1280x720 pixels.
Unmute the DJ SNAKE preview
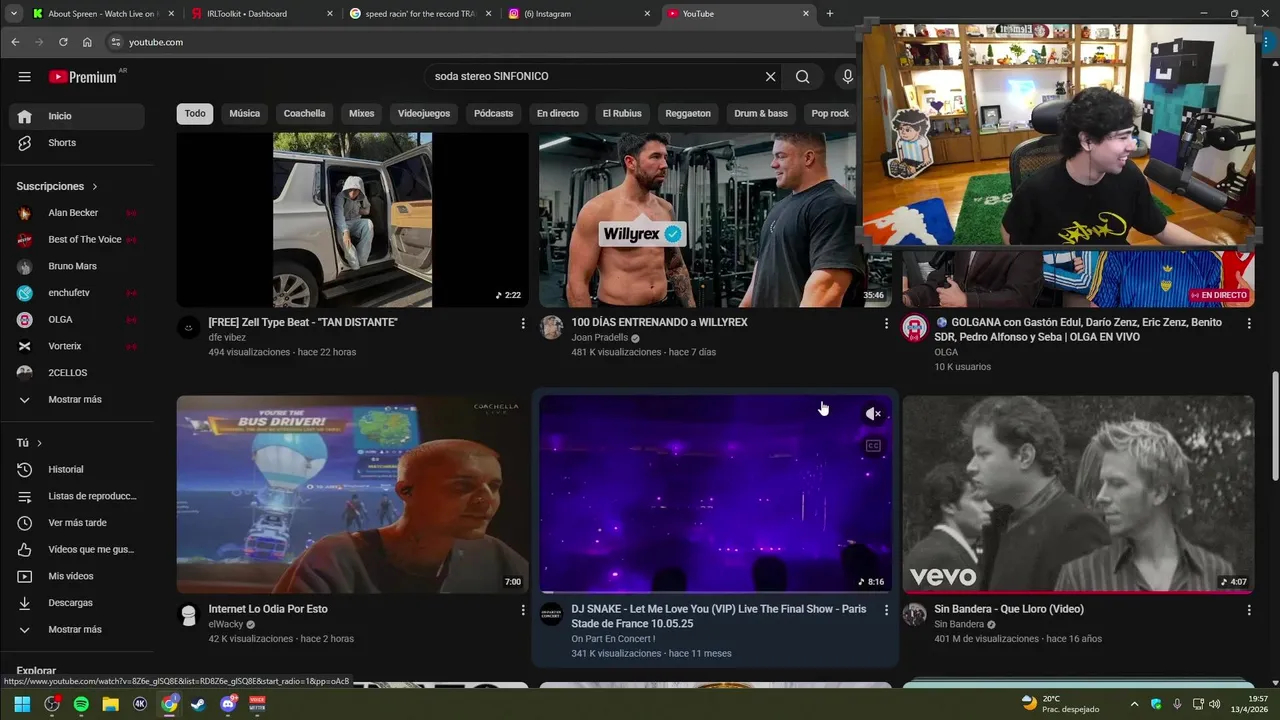[x=873, y=414]
